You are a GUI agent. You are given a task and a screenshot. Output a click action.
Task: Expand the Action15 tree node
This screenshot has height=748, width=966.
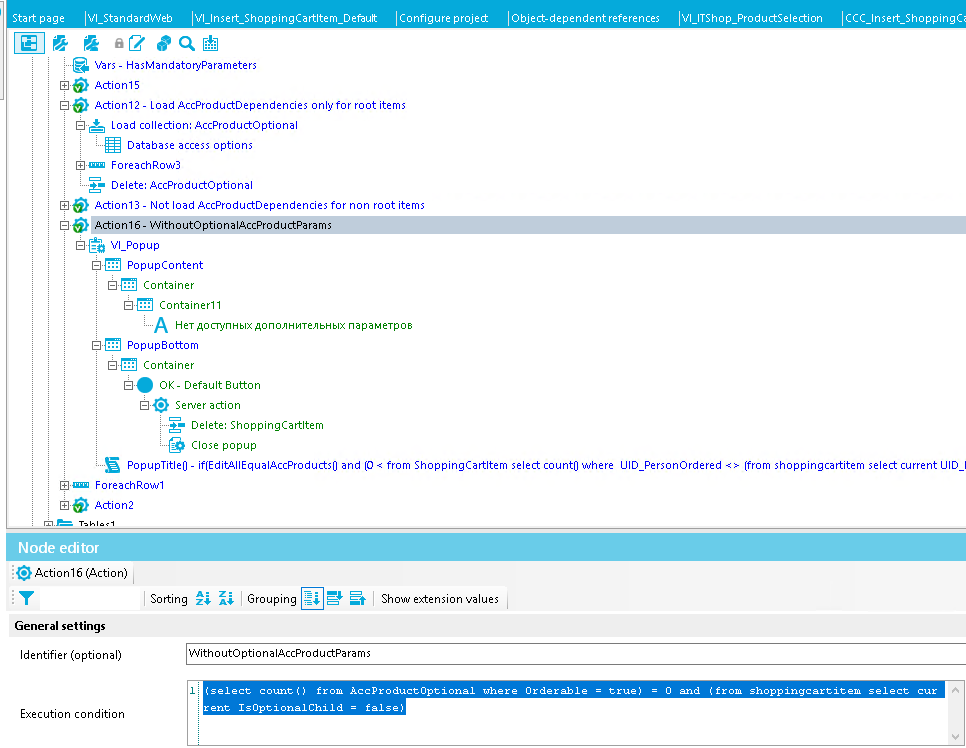(x=65, y=85)
